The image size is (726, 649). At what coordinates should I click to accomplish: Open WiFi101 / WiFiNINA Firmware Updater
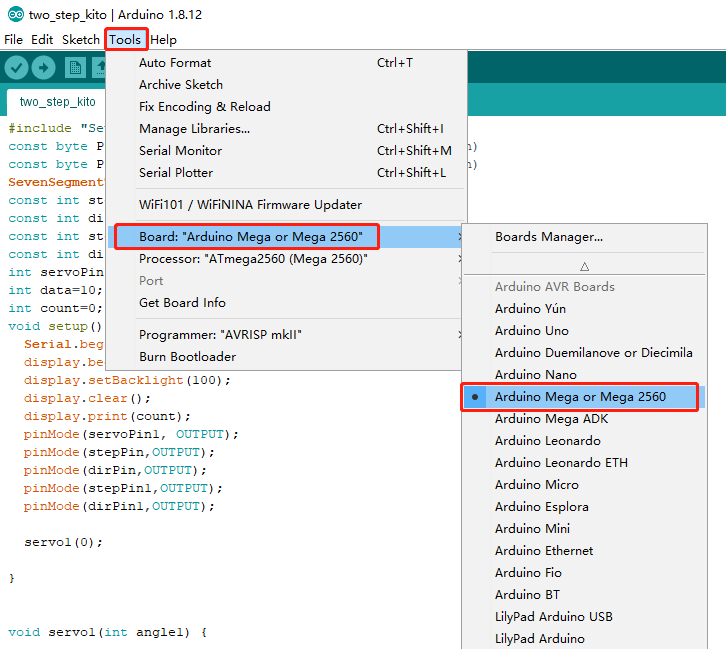click(x=287, y=205)
